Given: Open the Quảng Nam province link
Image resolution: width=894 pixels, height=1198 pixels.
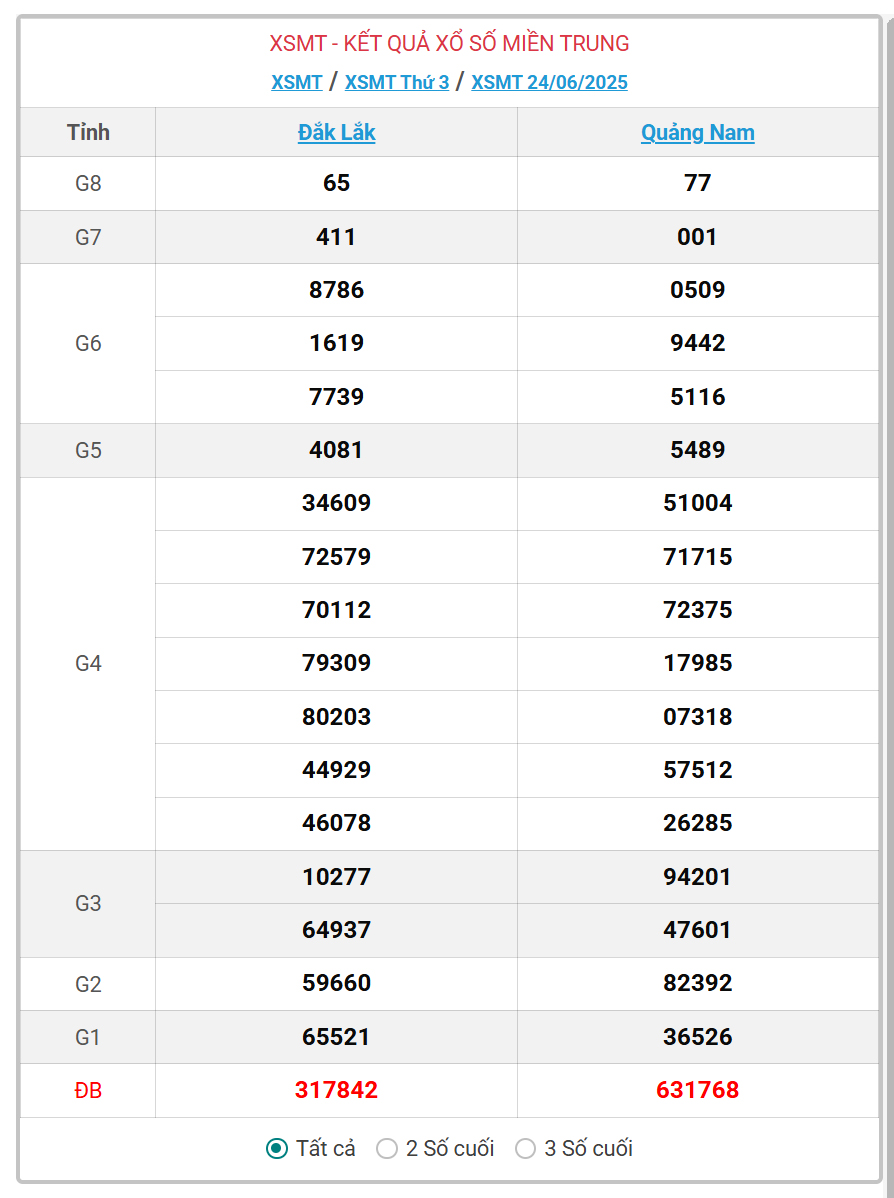Looking at the screenshot, I should (x=697, y=133).
